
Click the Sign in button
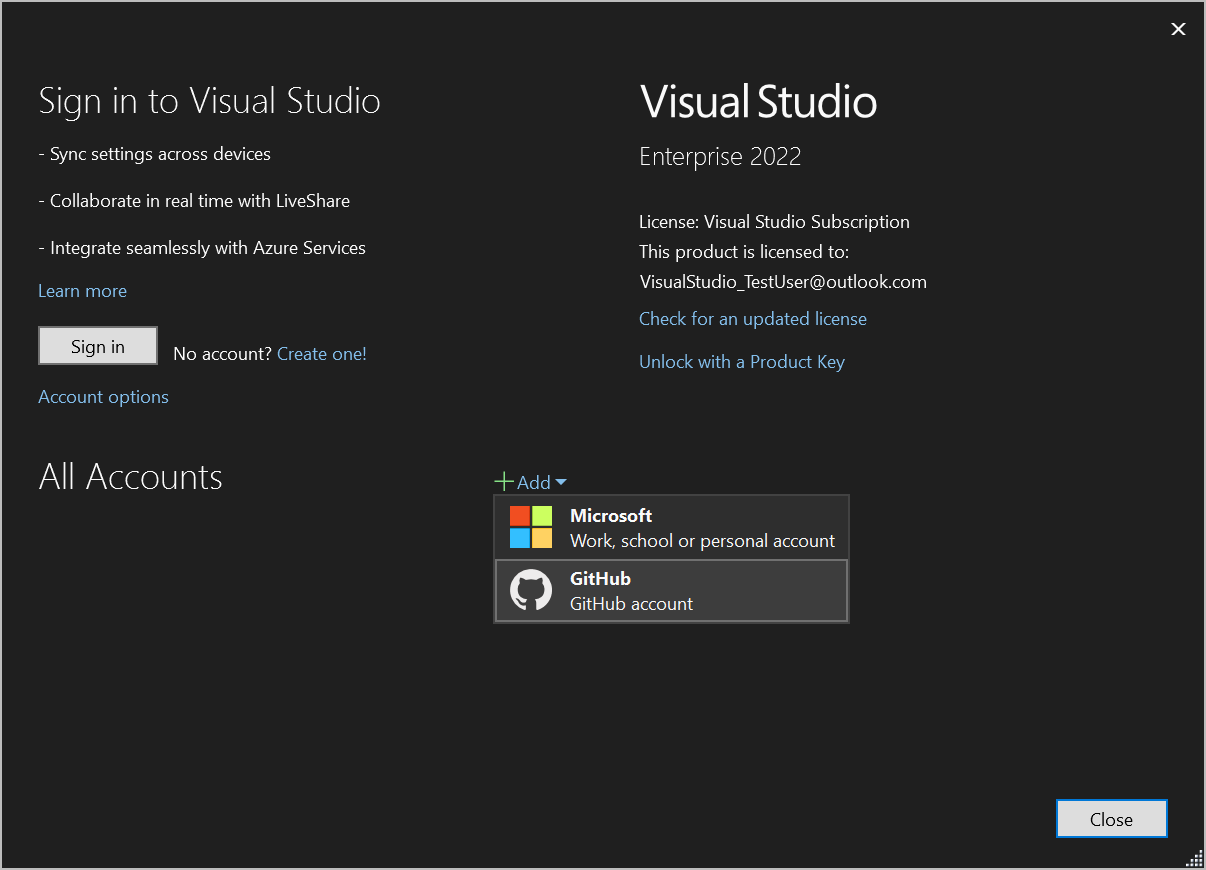(97, 345)
